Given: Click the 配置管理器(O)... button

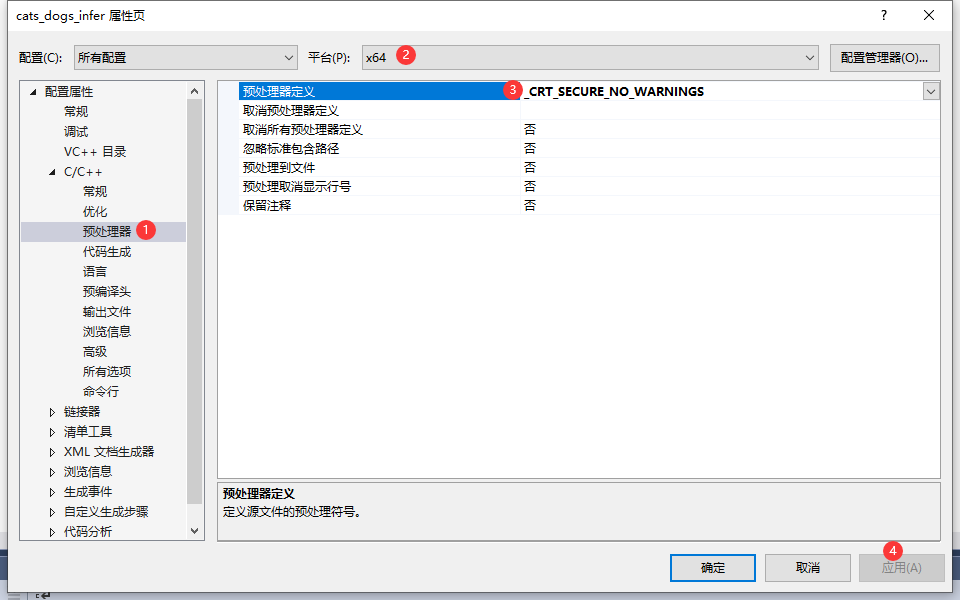Looking at the screenshot, I should [884, 58].
